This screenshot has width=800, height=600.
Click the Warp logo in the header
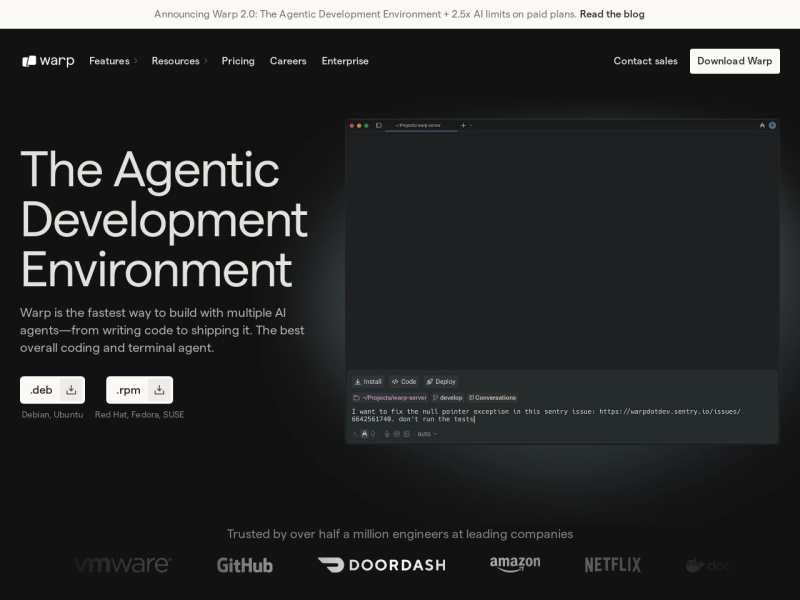tap(48, 61)
